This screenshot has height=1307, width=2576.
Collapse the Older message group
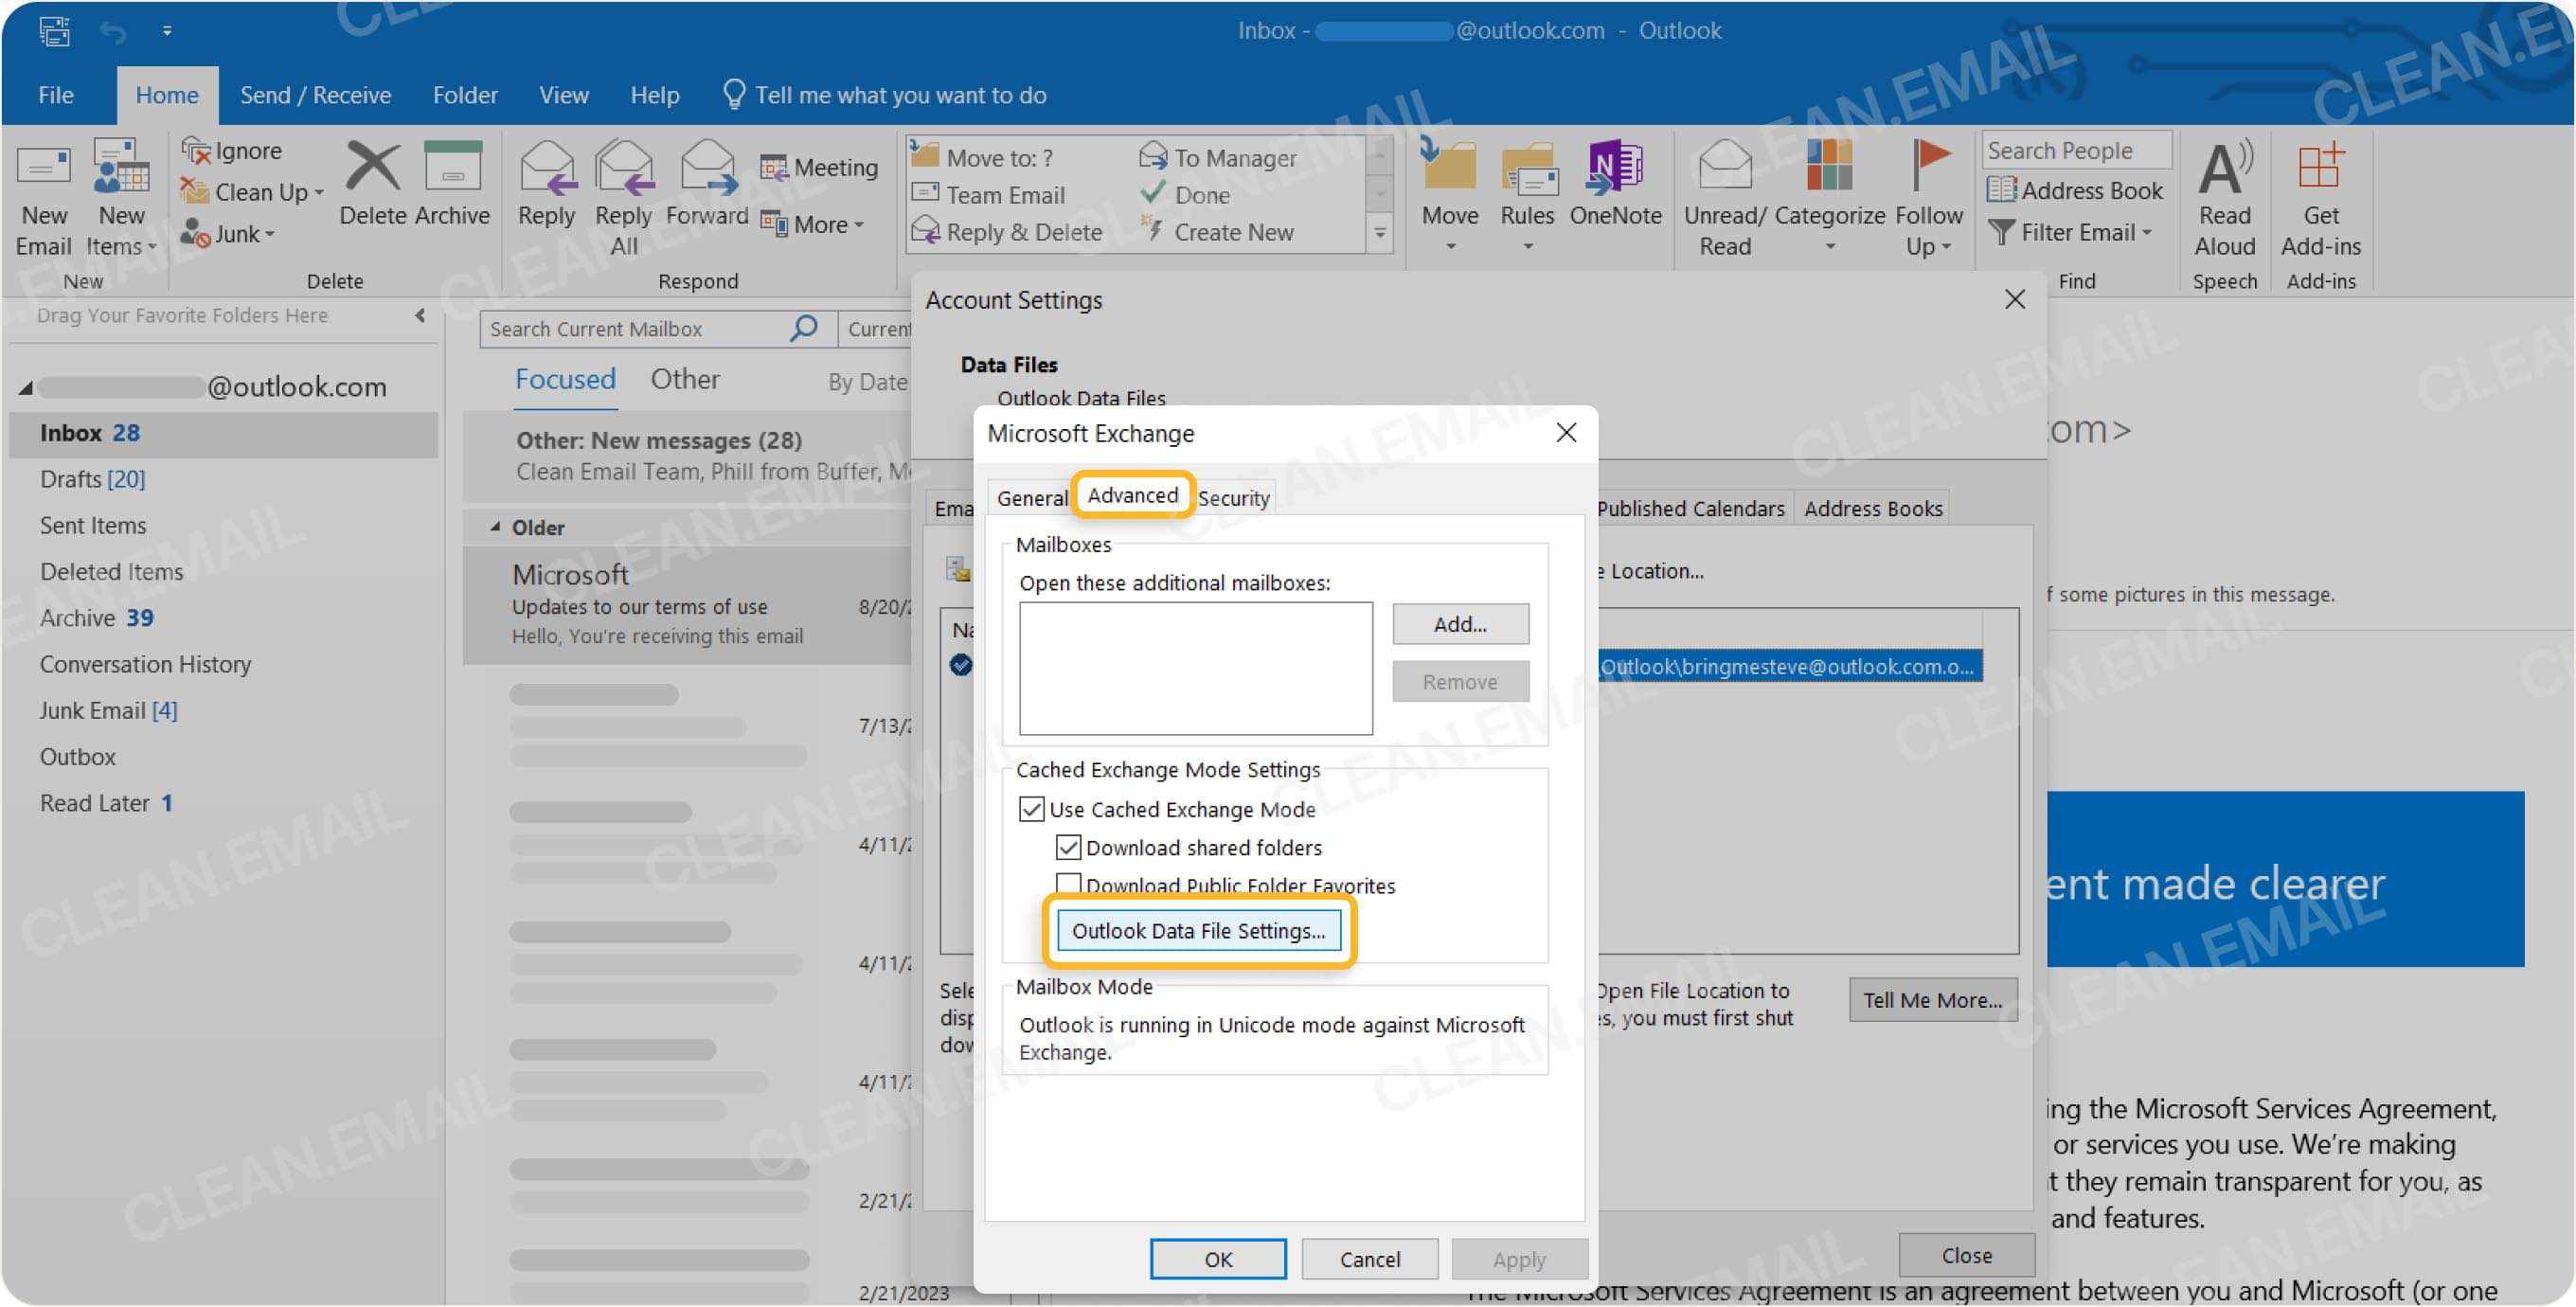(x=494, y=527)
